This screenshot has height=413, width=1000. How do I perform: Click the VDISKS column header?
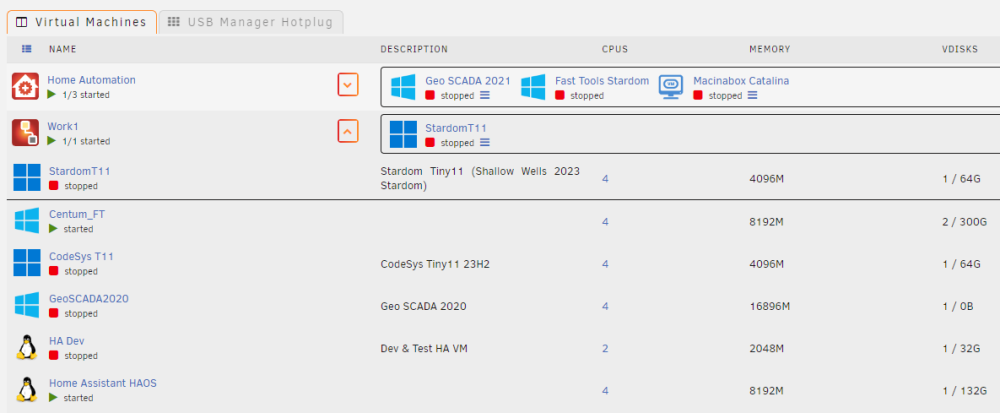pos(960,49)
